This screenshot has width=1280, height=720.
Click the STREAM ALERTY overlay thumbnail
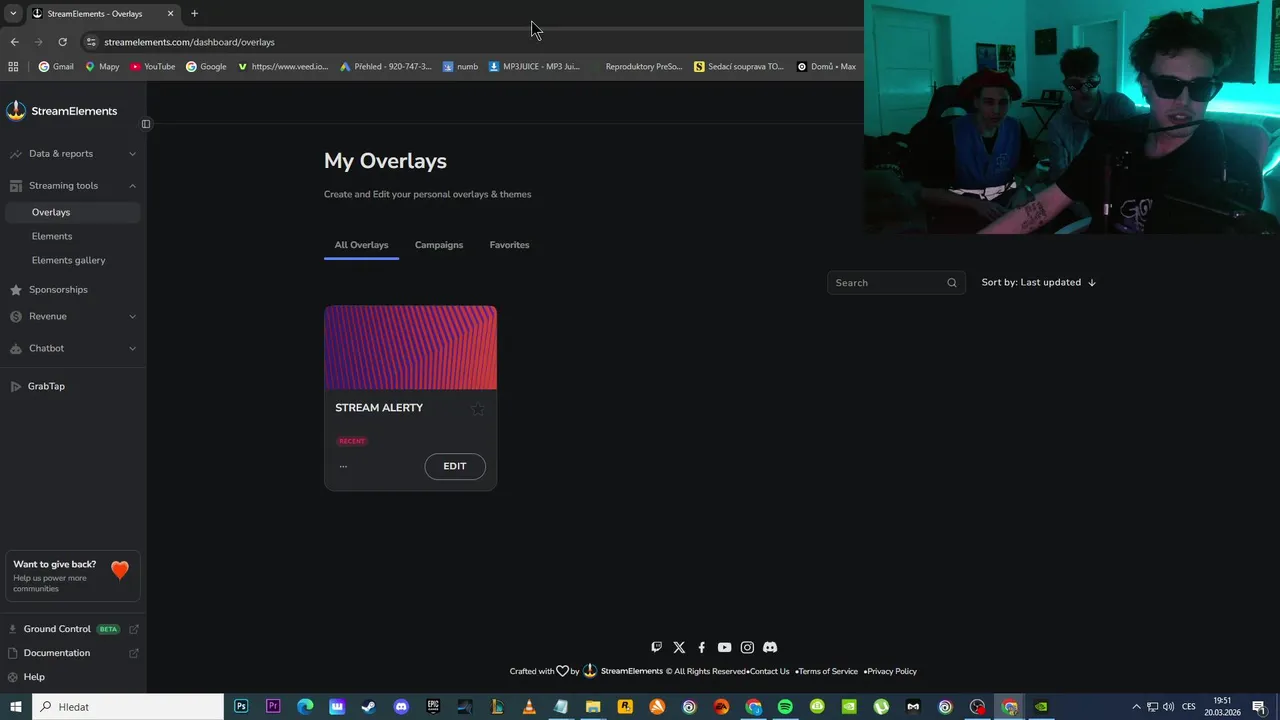(410, 348)
